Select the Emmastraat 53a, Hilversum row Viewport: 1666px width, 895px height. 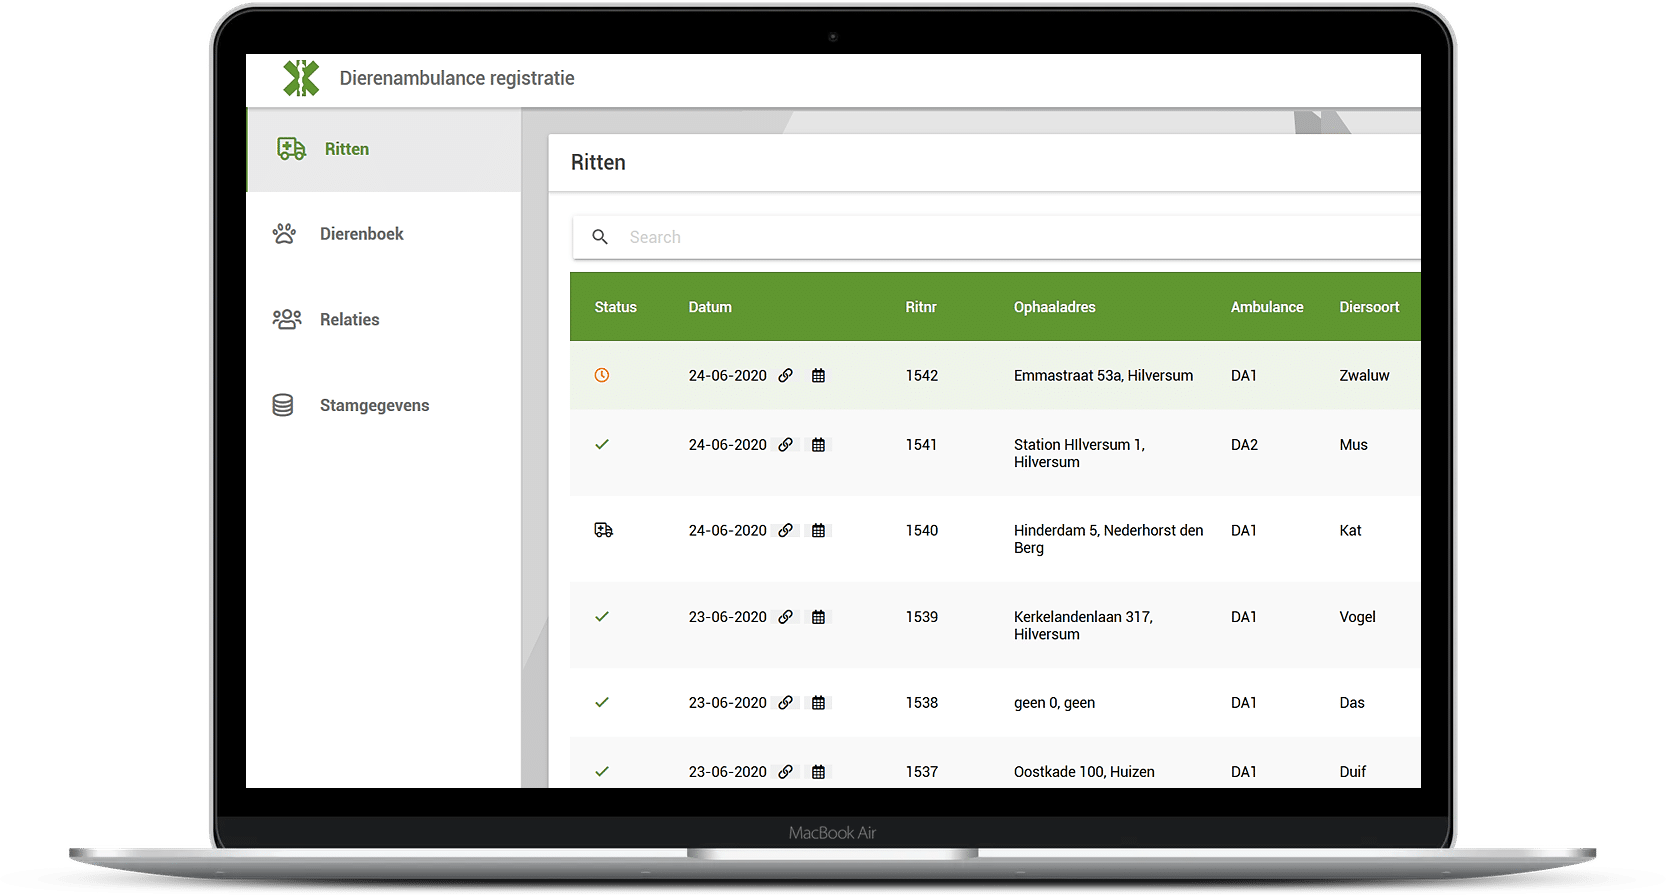point(1103,376)
